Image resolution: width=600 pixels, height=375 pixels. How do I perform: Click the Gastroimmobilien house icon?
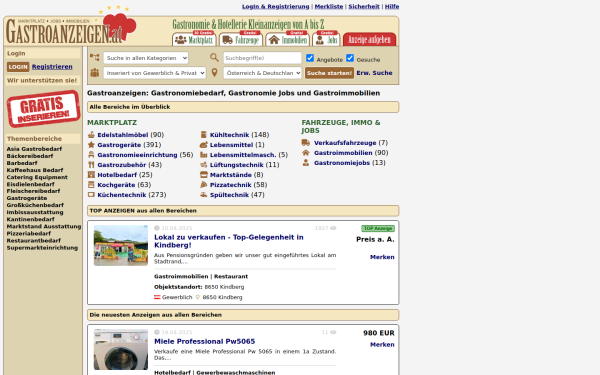[306, 153]
